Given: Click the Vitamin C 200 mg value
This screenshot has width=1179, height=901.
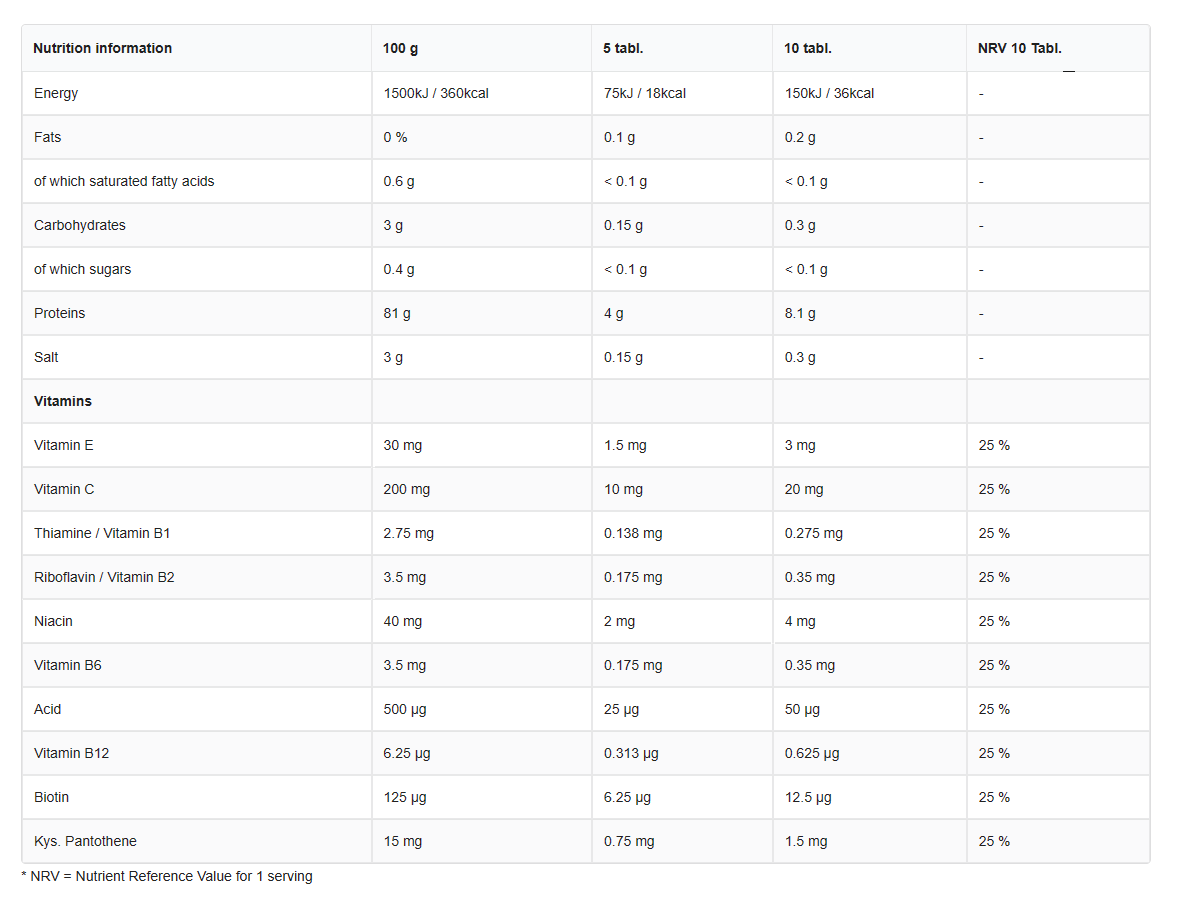Looking at the screenshot, I should click(x=407, y=489).
